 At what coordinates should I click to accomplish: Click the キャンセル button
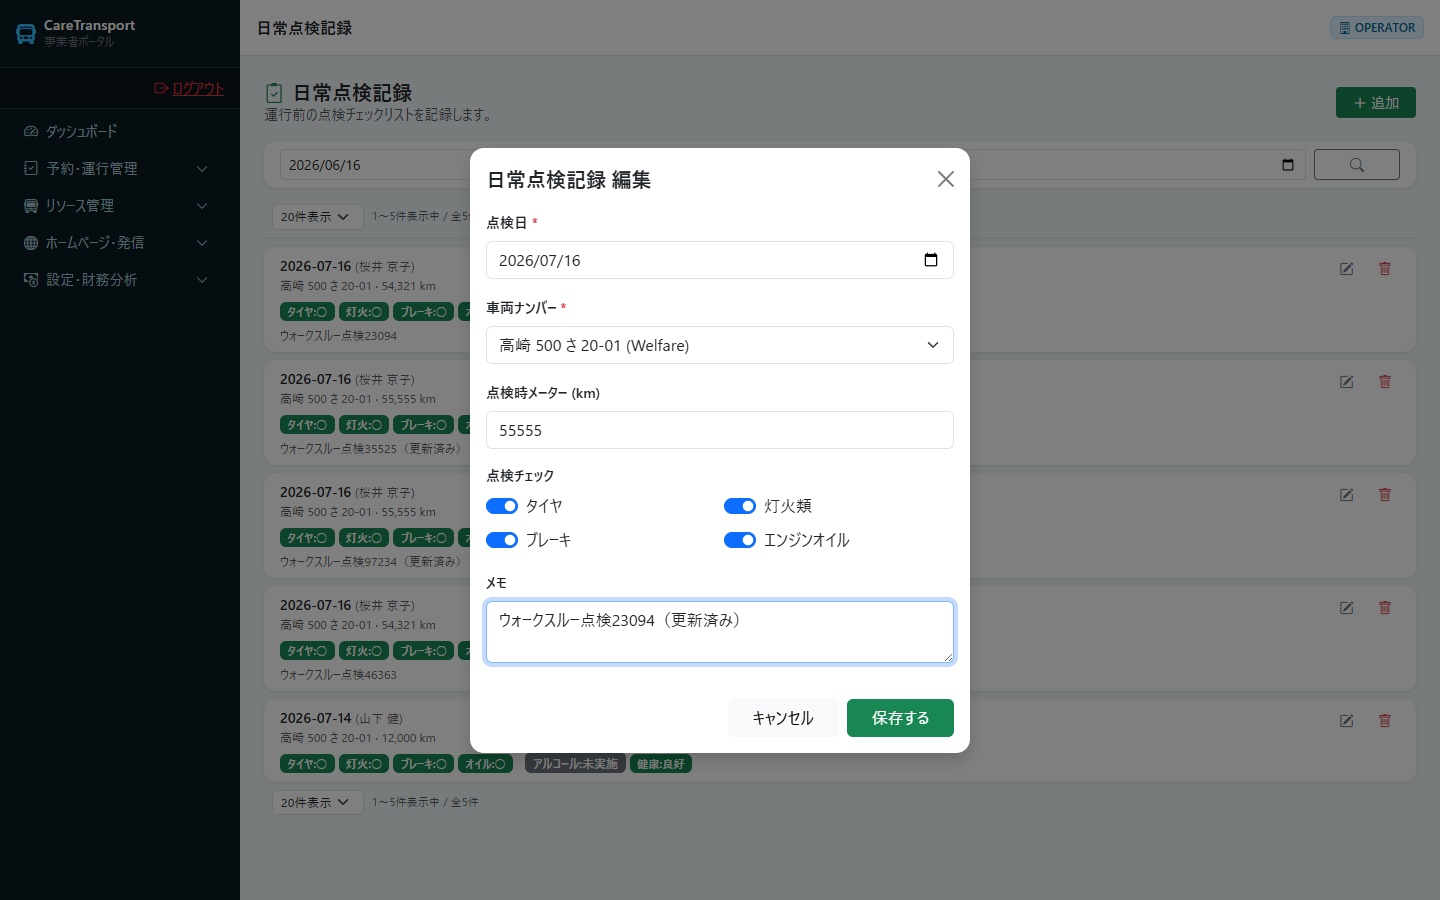783,718
